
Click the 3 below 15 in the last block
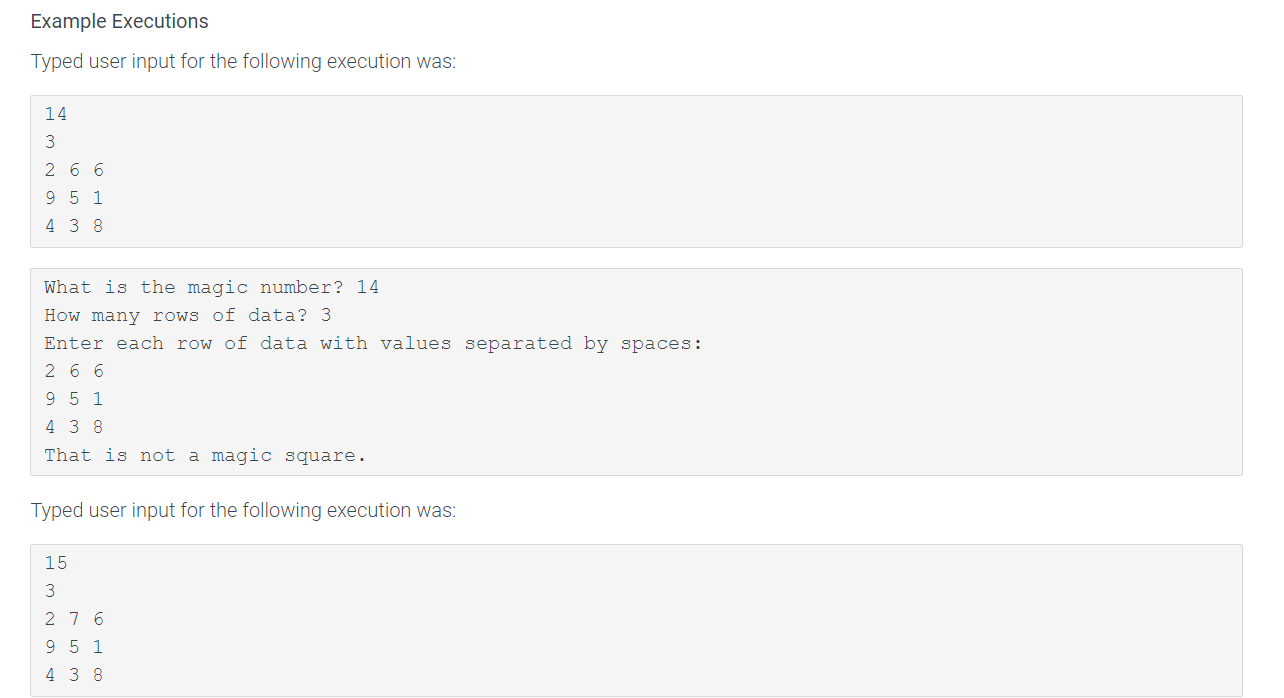[x=50, y=591]
